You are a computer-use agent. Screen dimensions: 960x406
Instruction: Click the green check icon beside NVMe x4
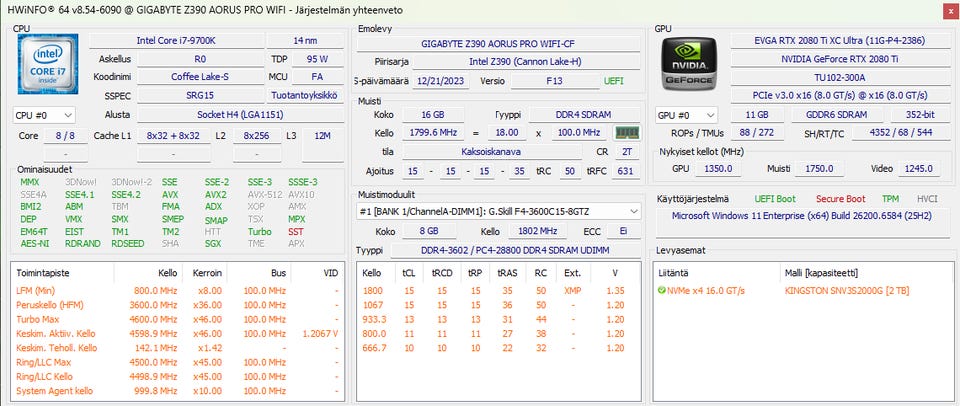(661, 291)
